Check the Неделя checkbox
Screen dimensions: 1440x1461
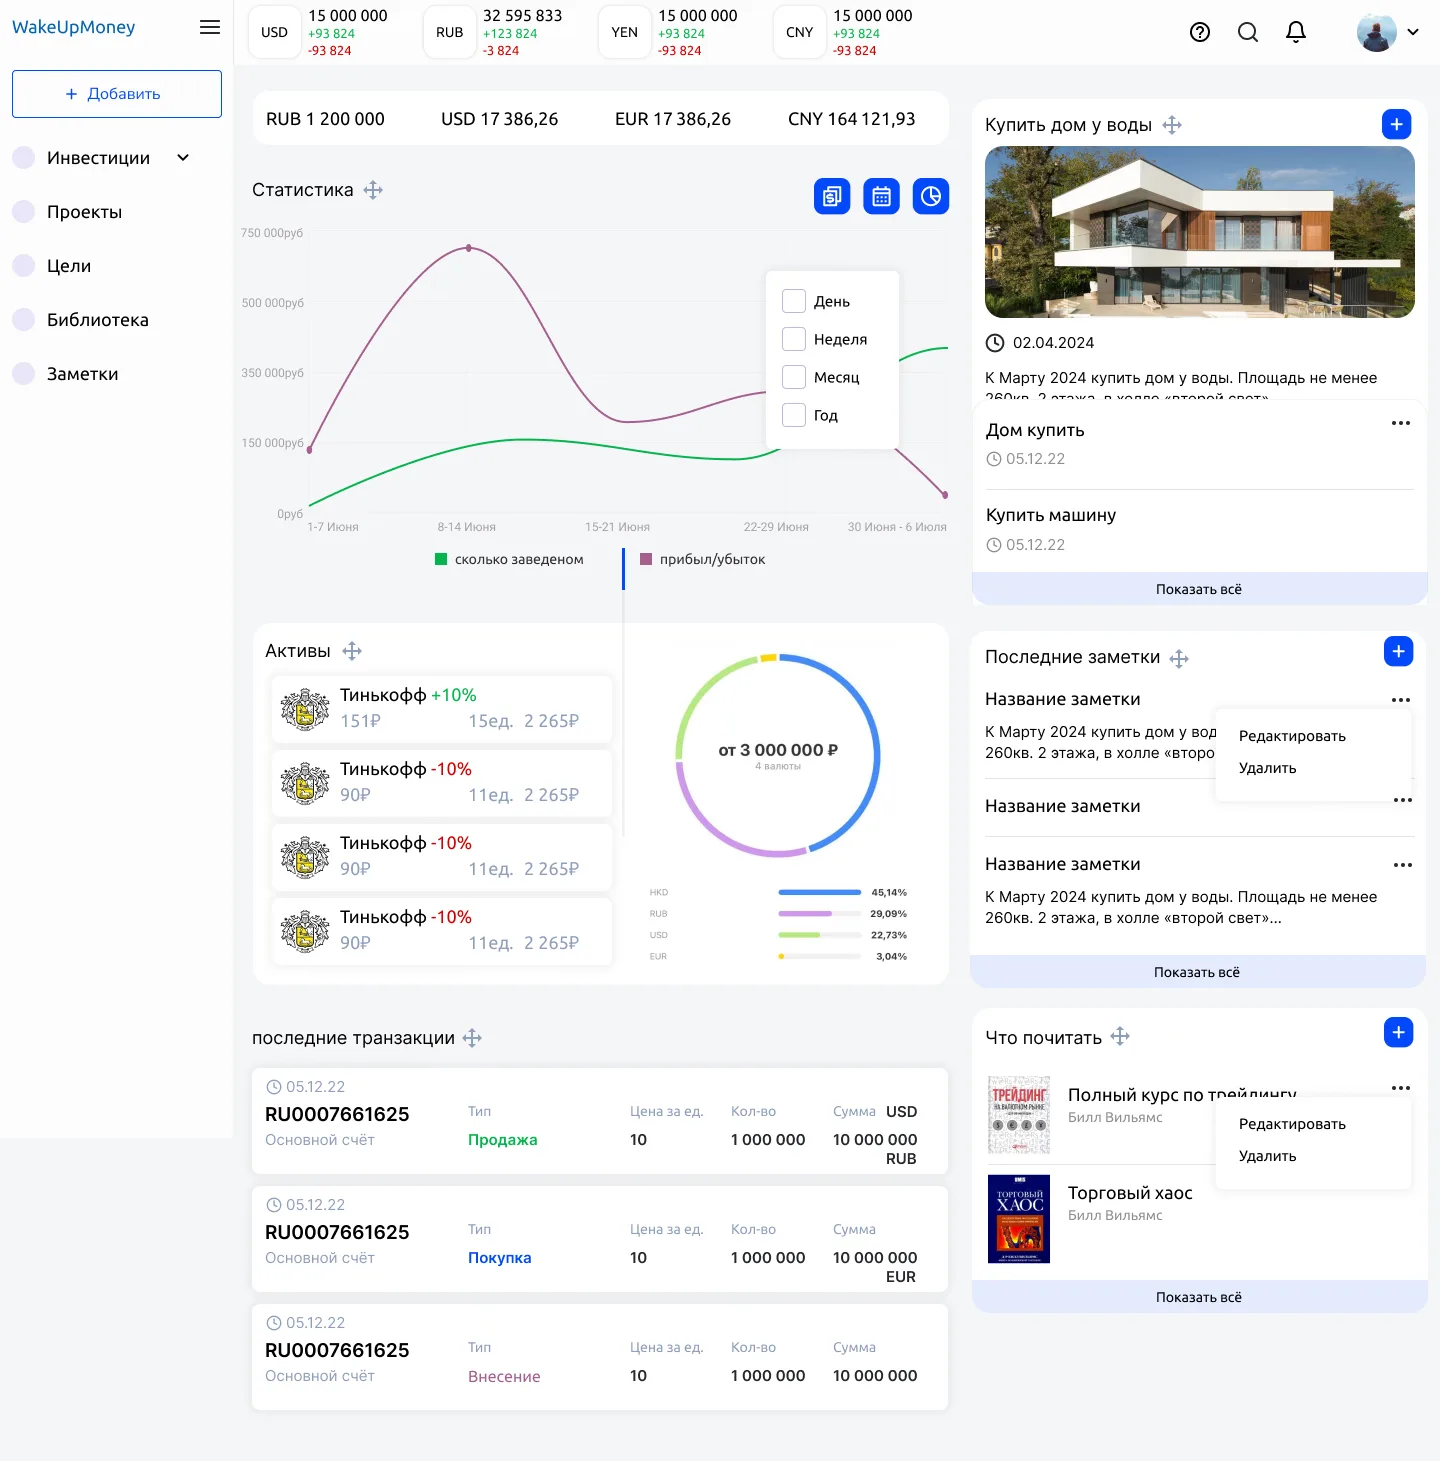(794, 339)
